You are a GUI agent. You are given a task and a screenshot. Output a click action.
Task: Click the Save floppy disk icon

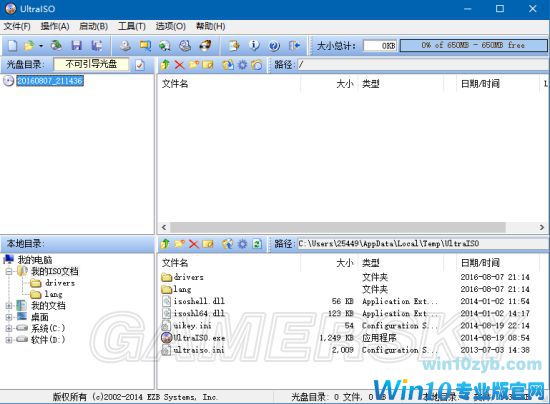point(76,45)
